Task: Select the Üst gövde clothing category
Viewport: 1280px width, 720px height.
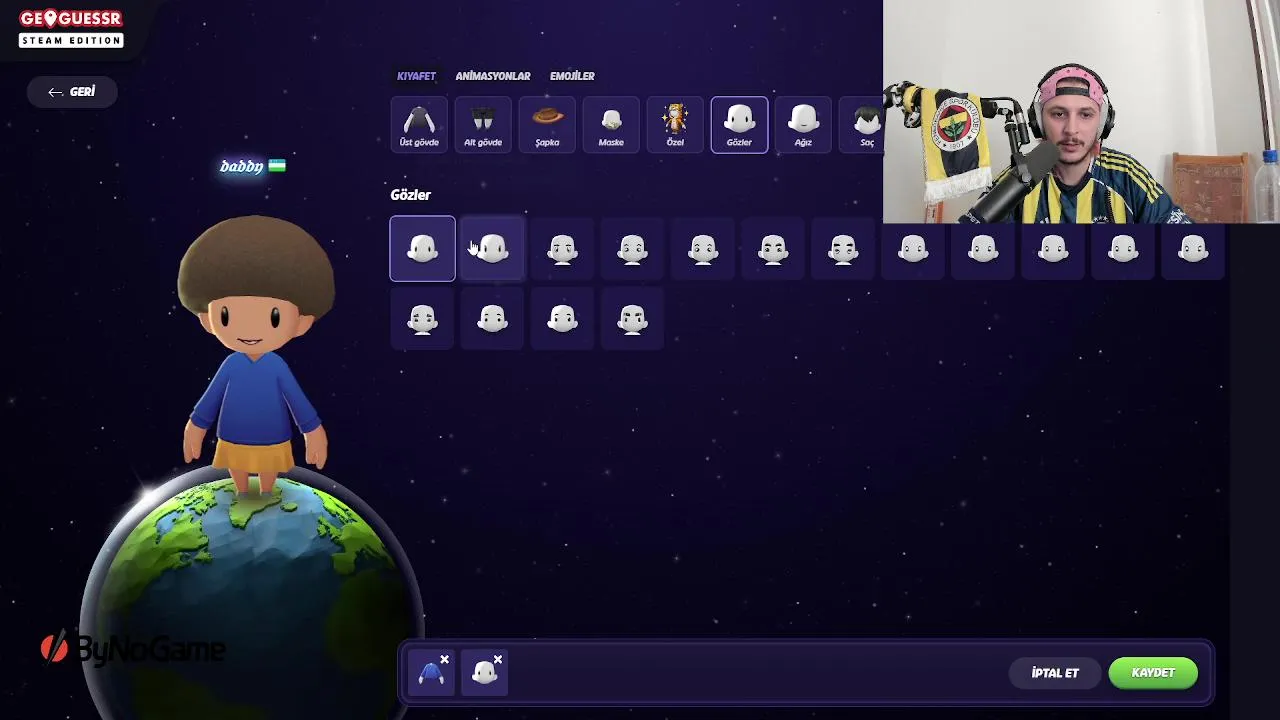Action: pos(419,125)
